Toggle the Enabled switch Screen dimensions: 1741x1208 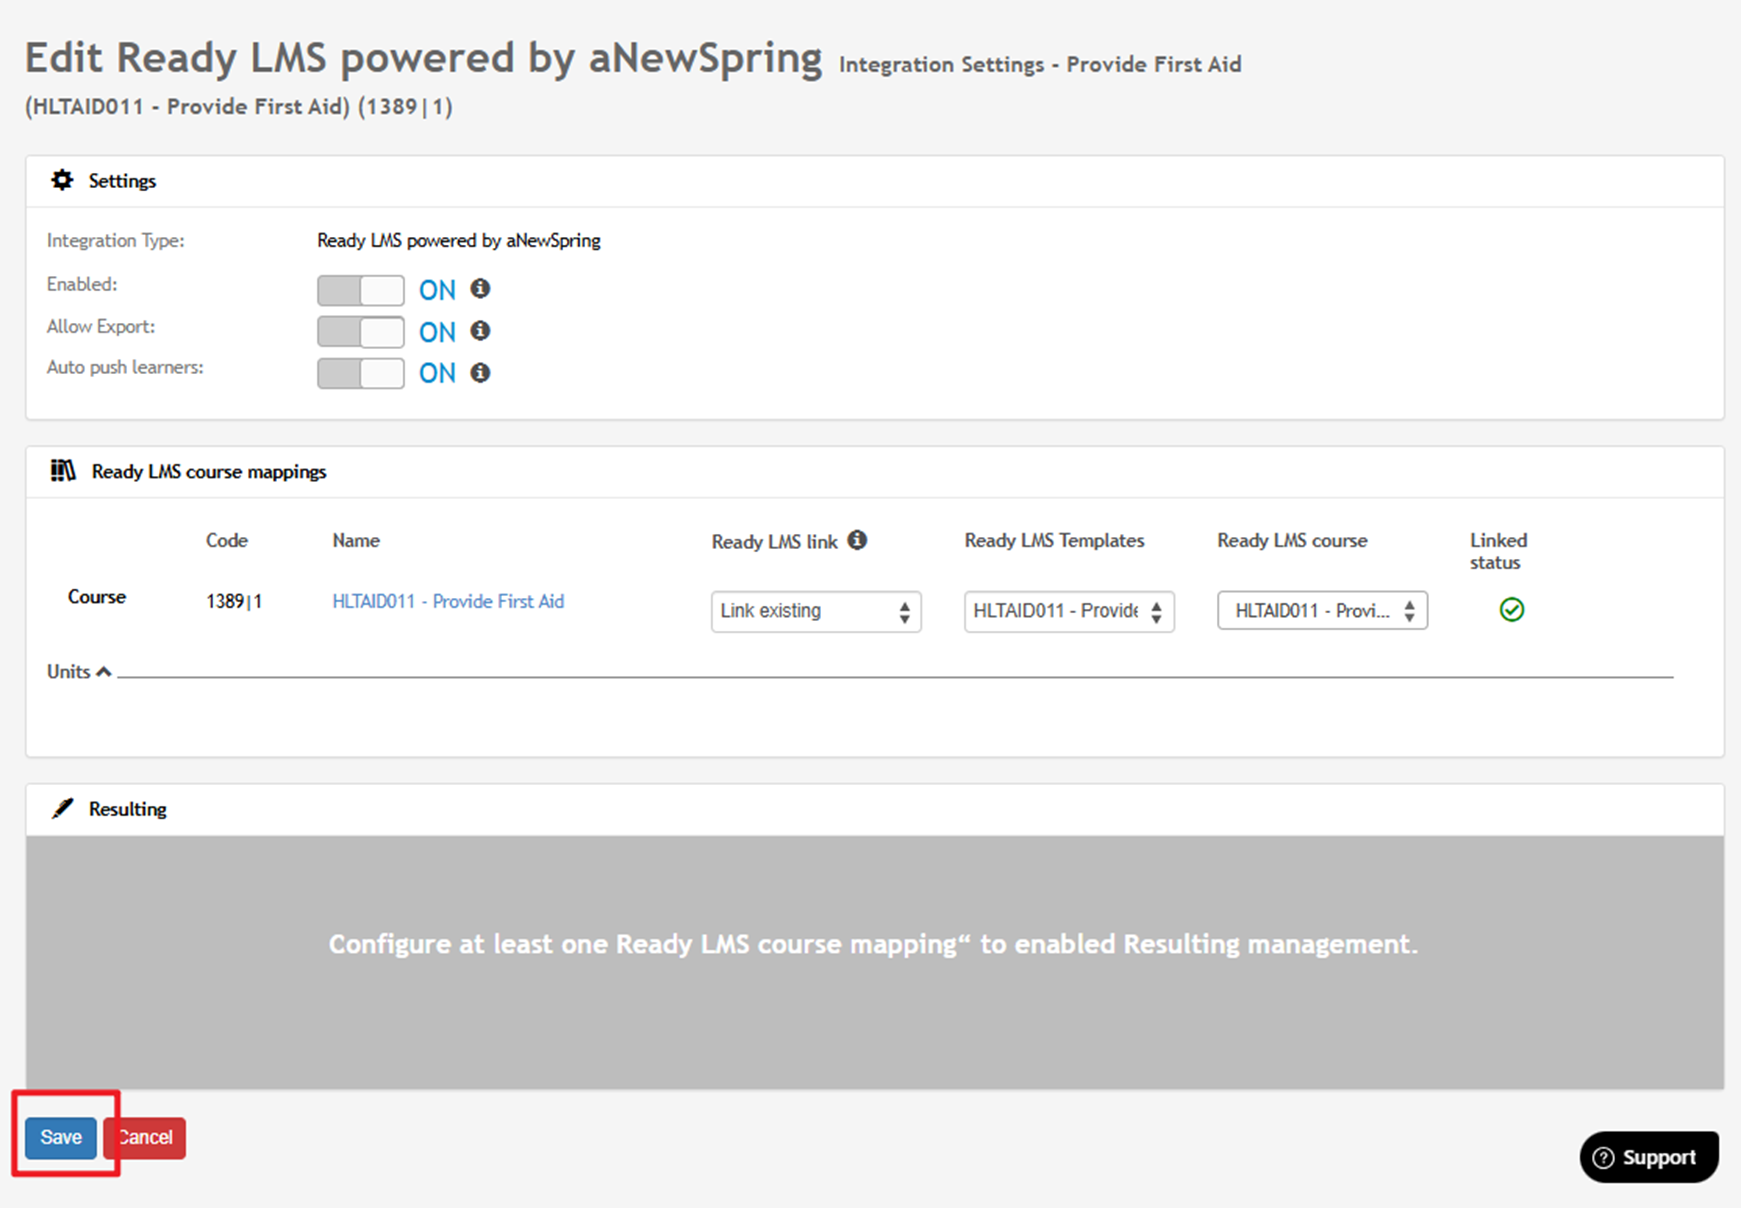(x=361, y=290)
